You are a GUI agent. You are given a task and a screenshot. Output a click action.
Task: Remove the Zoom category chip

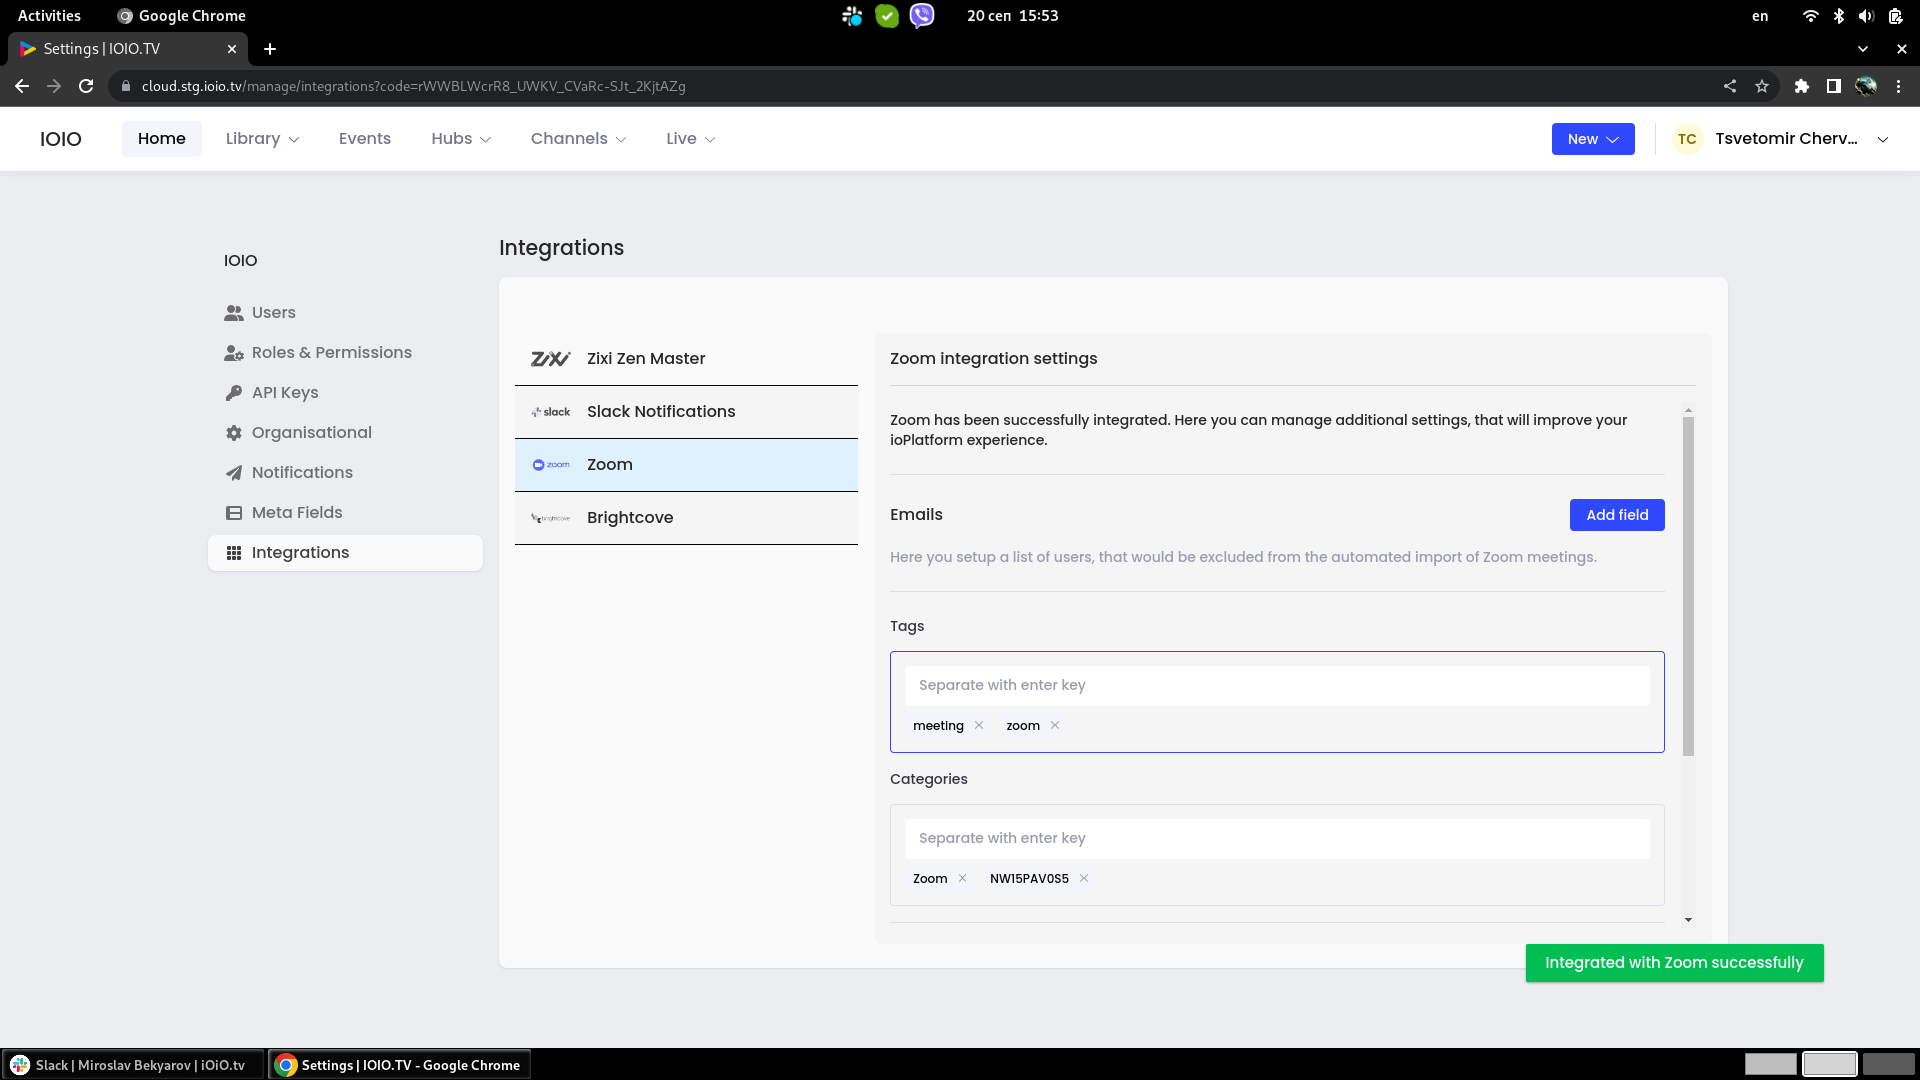[962, 879]
